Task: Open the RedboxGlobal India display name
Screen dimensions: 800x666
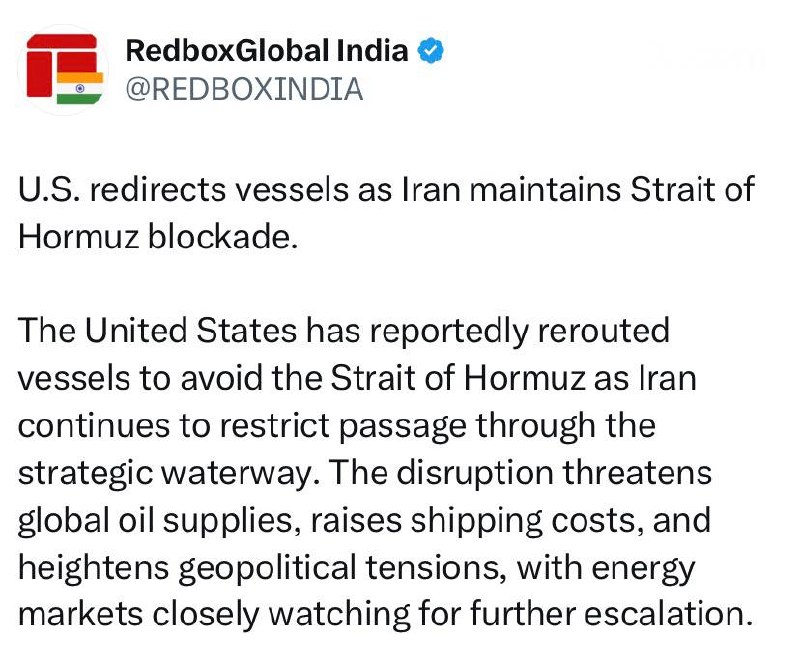Action: click(x=267, y=51)
